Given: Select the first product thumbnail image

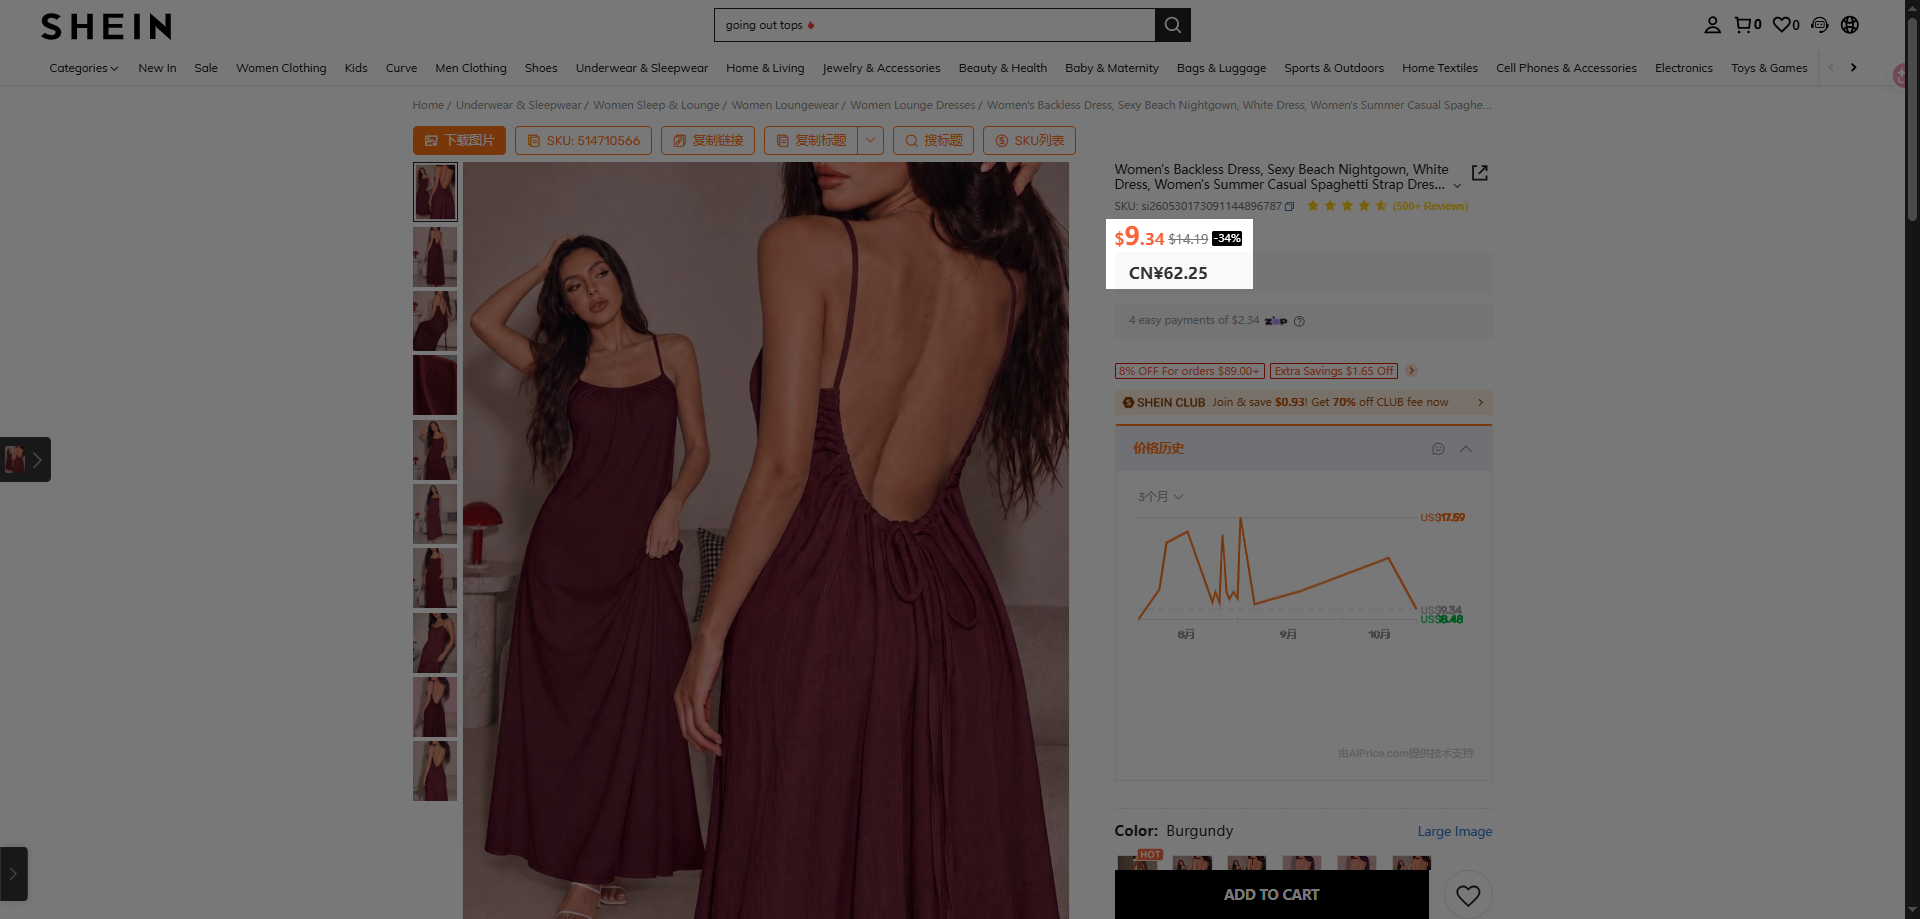Looking at the screenshot, I should coord(435,192).
